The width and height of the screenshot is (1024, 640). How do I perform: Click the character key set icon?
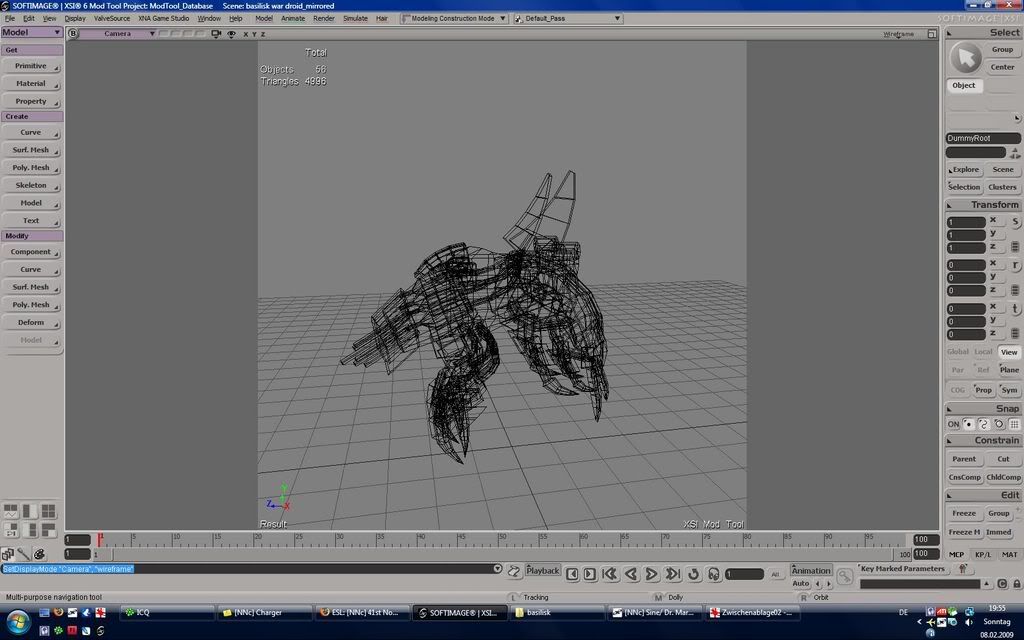tap(962, 569)
